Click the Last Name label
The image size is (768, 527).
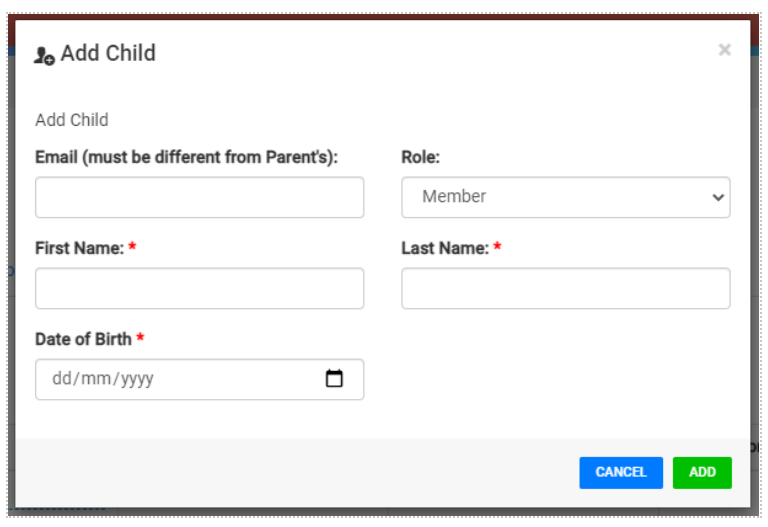(445, 248)
